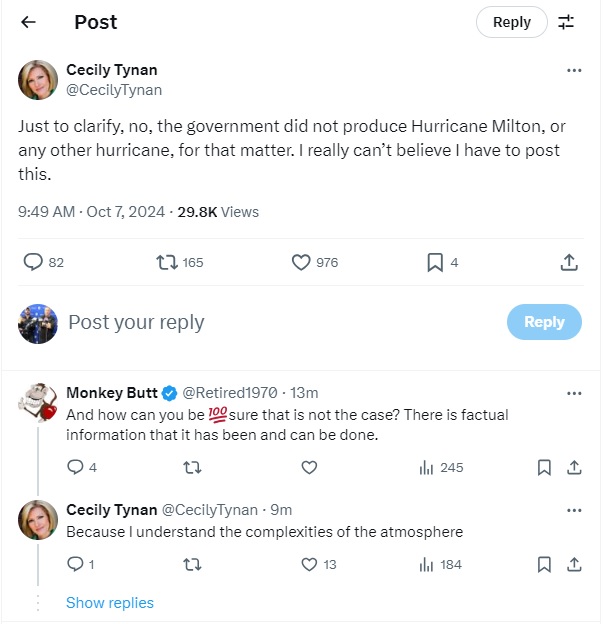
Task: Like Monkey Butt's reply
Action: (309, 467)
